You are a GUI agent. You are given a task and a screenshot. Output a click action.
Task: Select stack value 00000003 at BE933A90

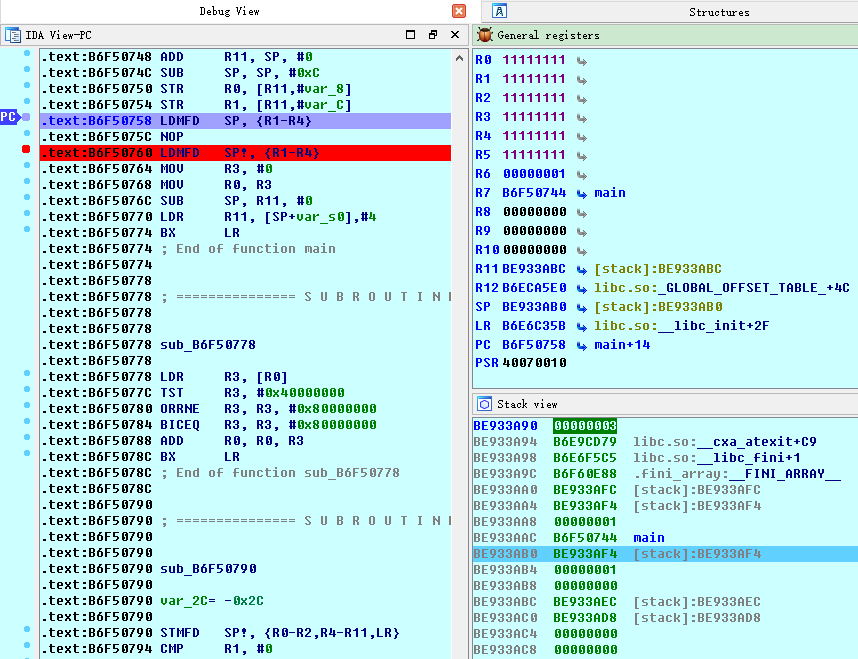click(x=585, y=425)
